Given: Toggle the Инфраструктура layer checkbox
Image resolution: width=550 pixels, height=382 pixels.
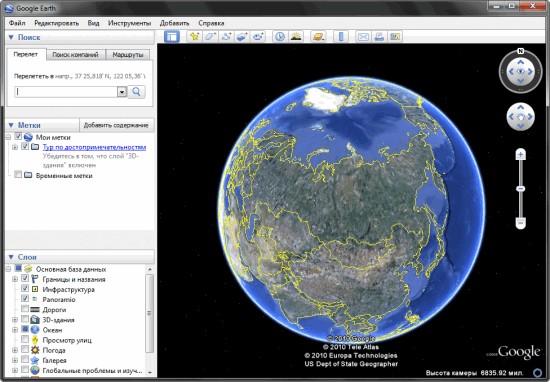Looking at the screenshot, I should 25,288.
